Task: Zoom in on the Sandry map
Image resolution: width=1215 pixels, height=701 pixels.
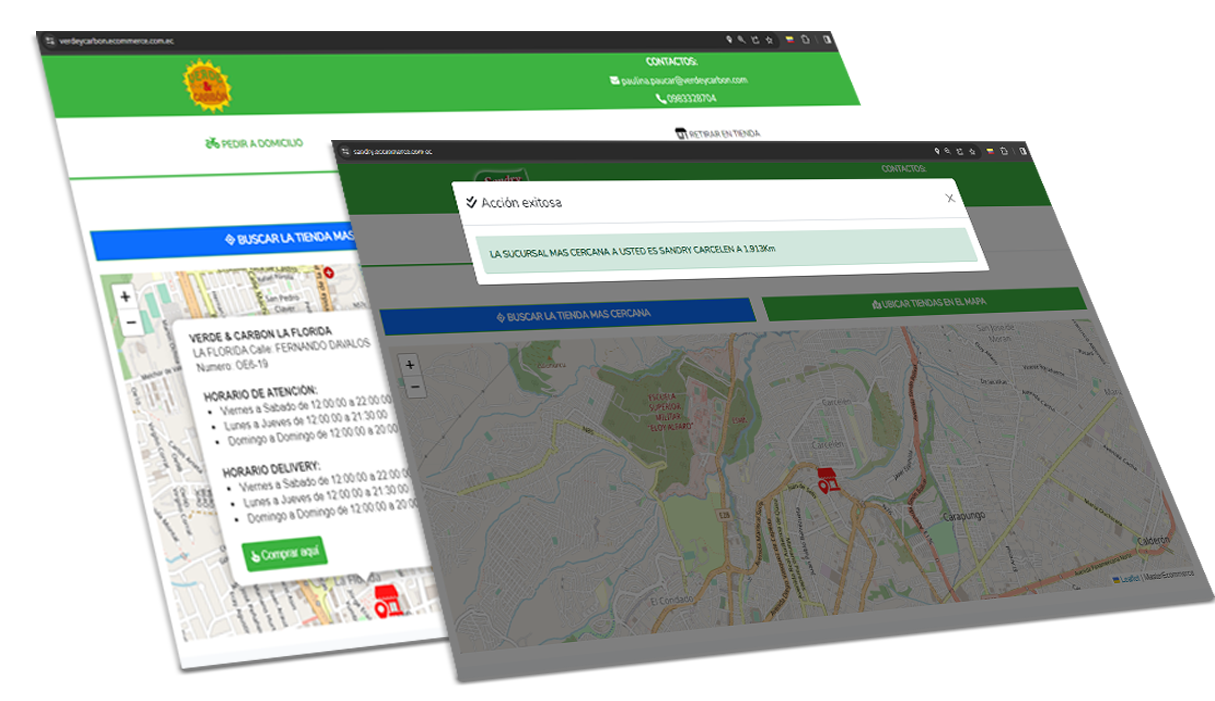Action: click(410, 365)
